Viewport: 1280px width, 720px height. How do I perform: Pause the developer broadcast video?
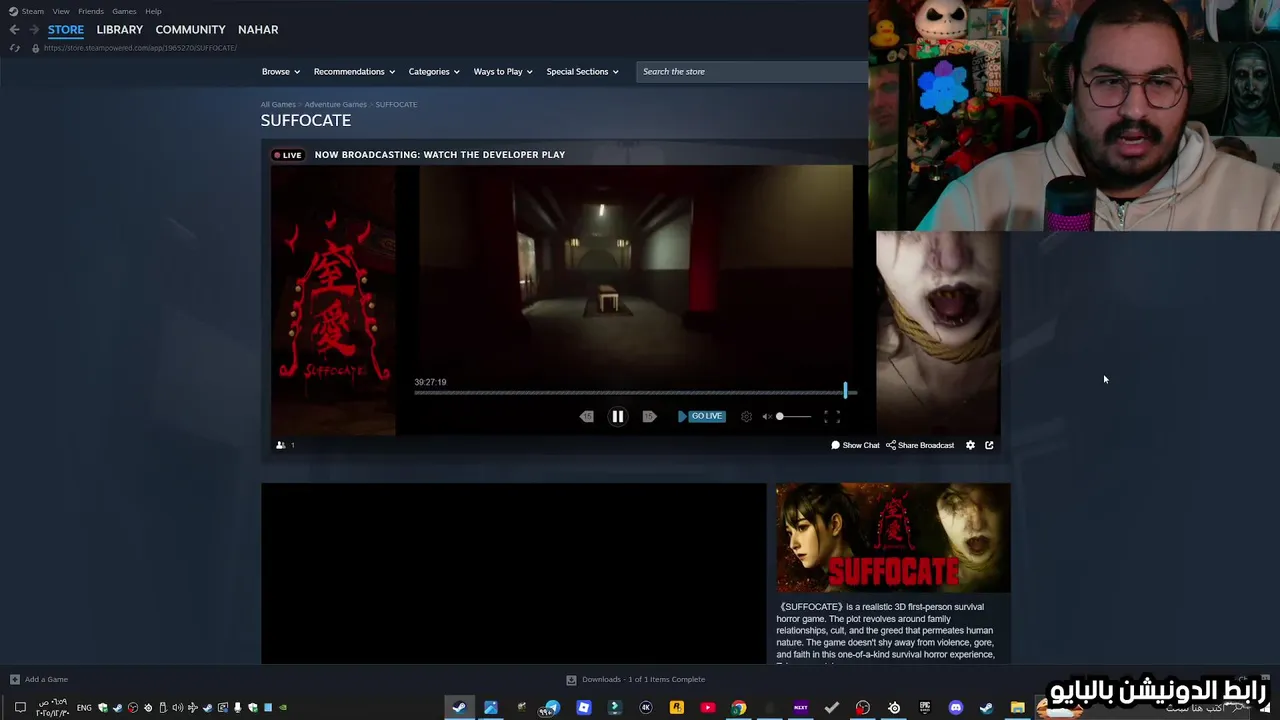[618, 417]
